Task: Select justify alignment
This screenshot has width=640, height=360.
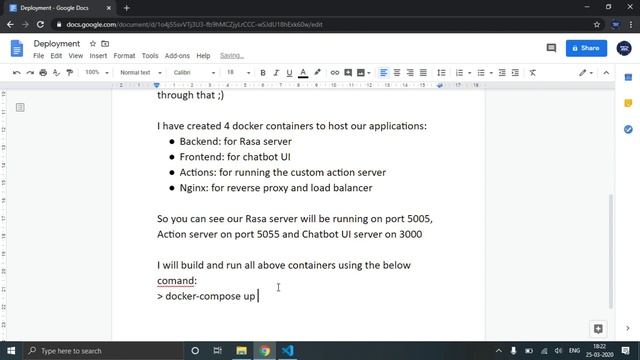Action: (x=423, y=73)
